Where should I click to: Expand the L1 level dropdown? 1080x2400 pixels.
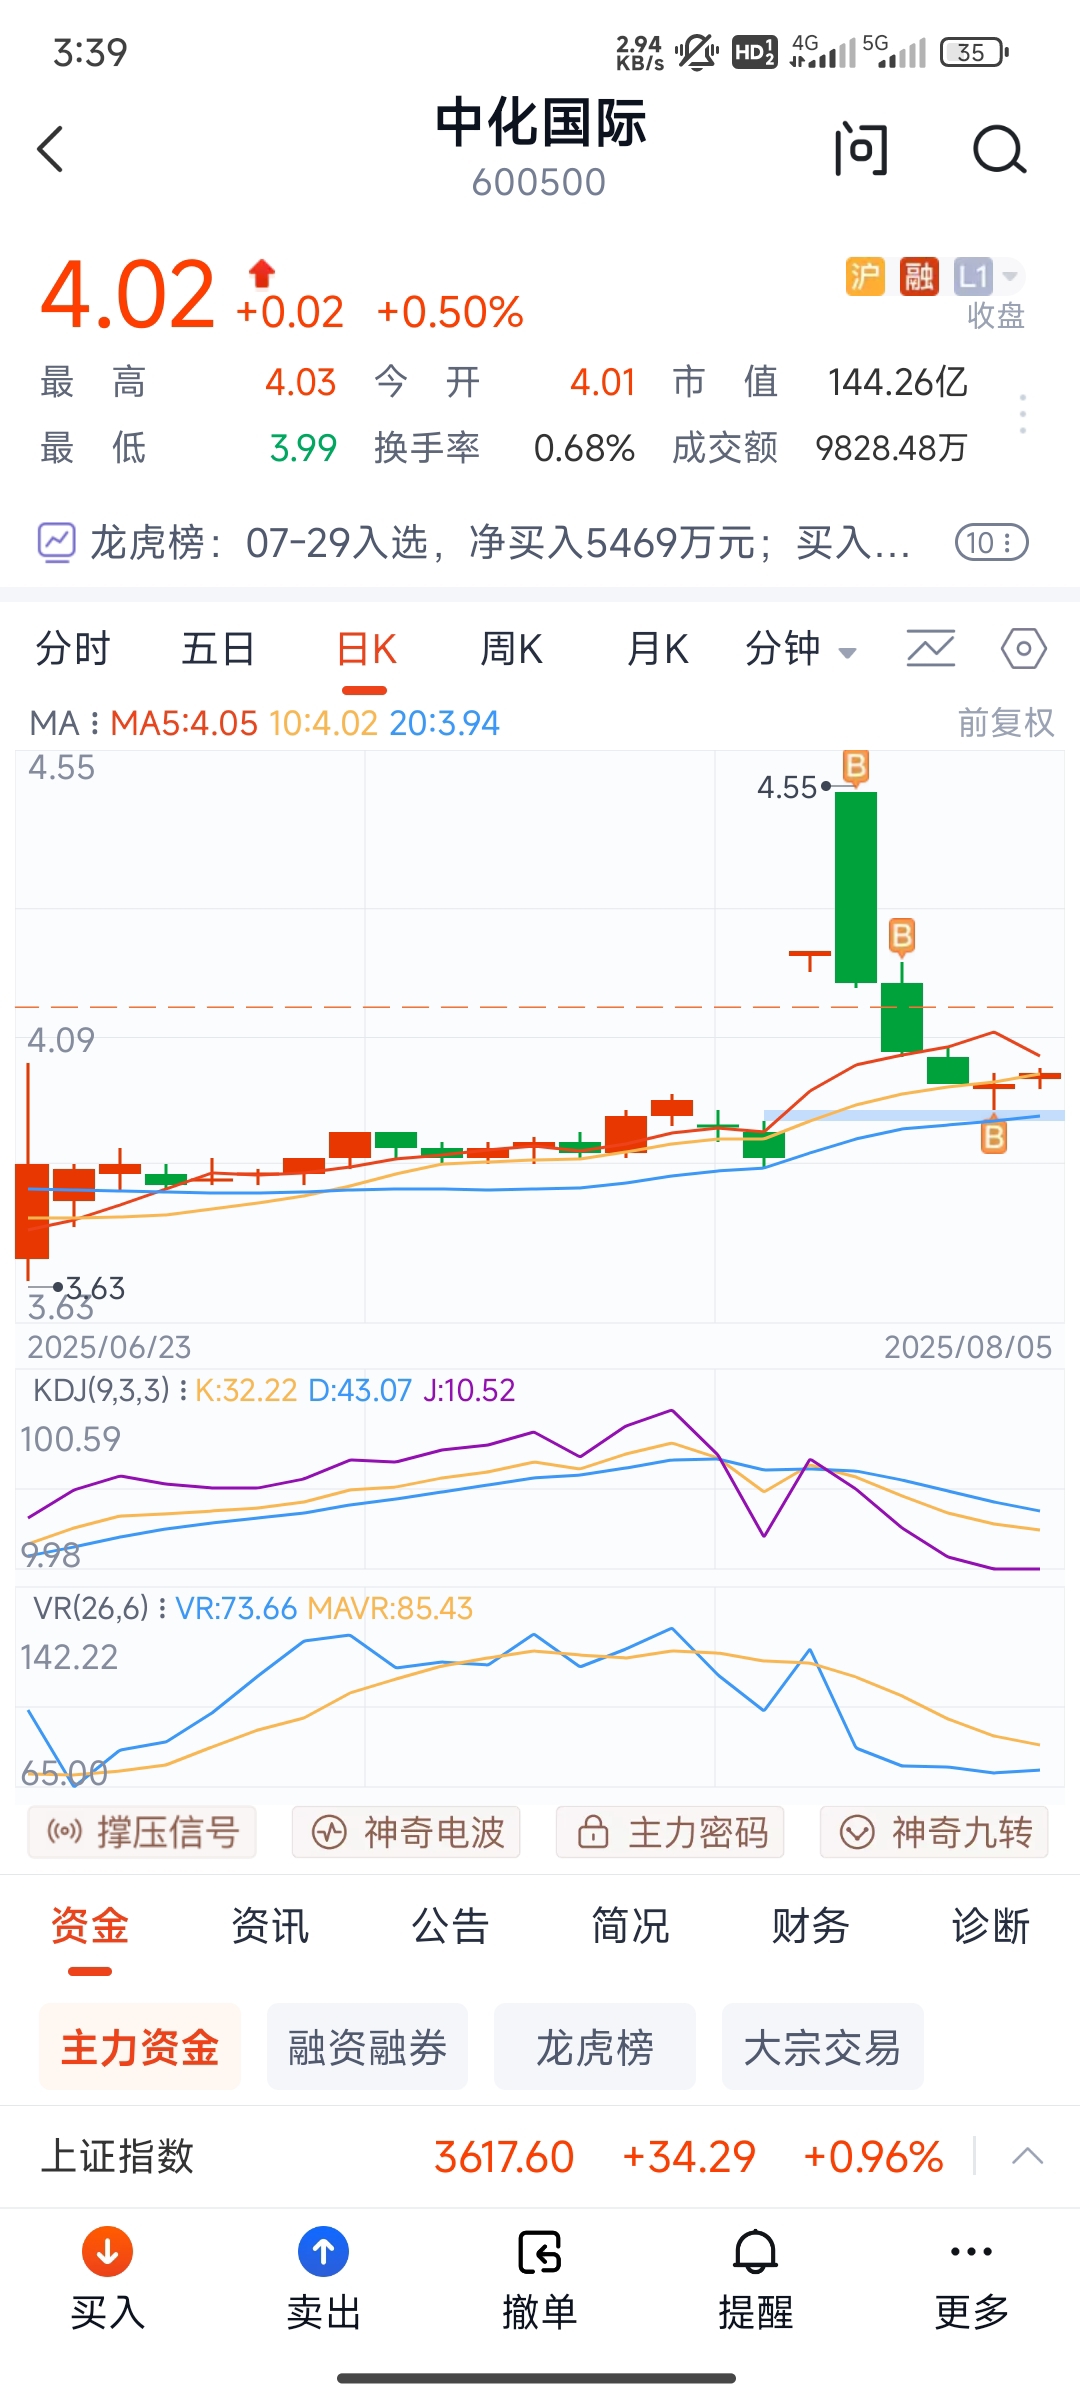[989, 276]
